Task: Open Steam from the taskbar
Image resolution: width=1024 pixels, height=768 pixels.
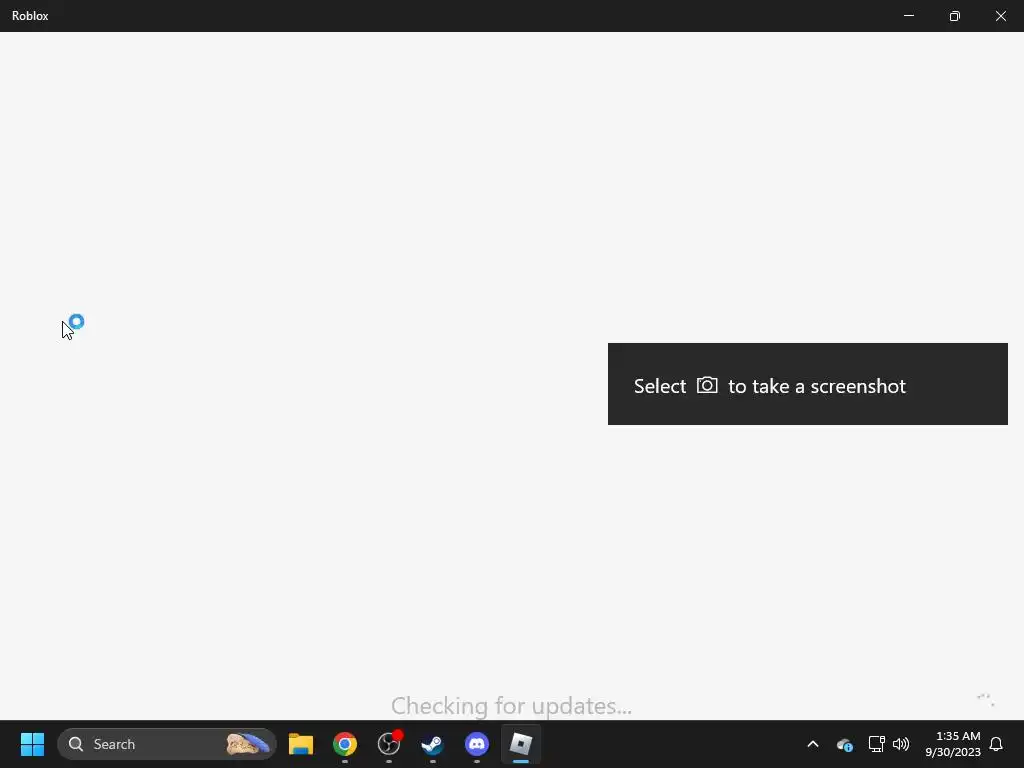Action: [x=432, y=744]
